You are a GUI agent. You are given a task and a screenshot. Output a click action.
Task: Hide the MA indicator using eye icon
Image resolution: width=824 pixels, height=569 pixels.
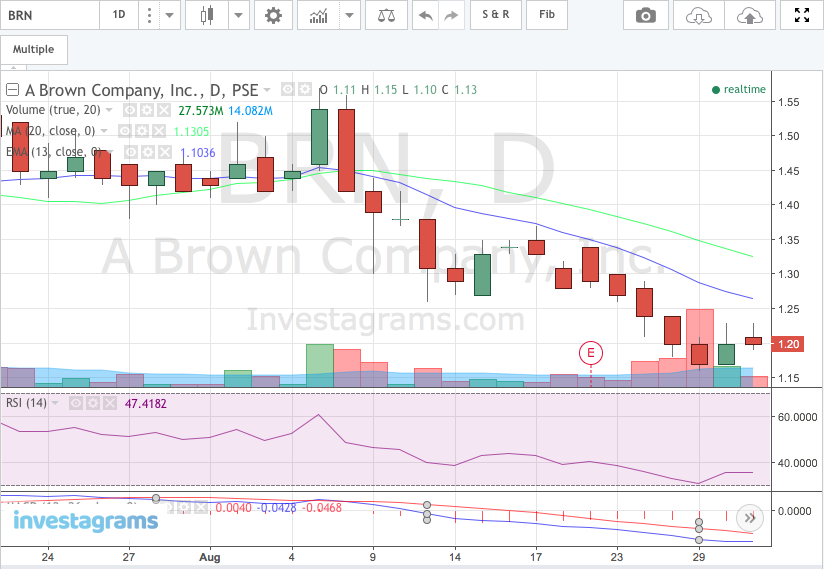pyautogui.click(x=125, y=131)
